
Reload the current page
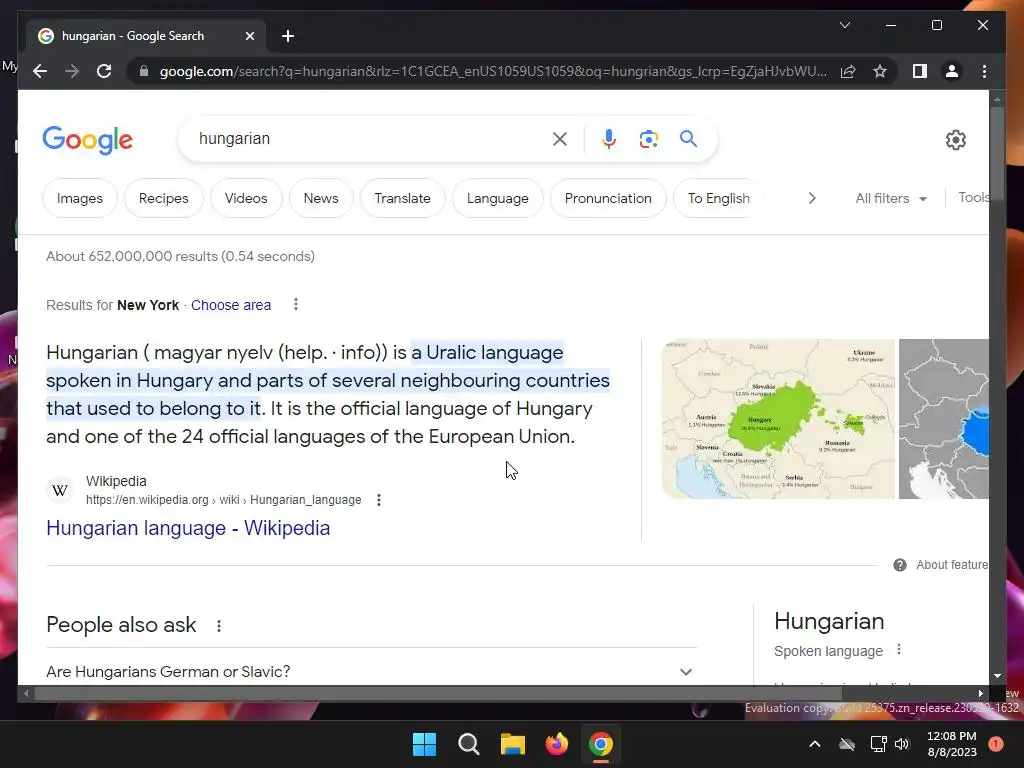pyautogui.click(x=104, y=71)
